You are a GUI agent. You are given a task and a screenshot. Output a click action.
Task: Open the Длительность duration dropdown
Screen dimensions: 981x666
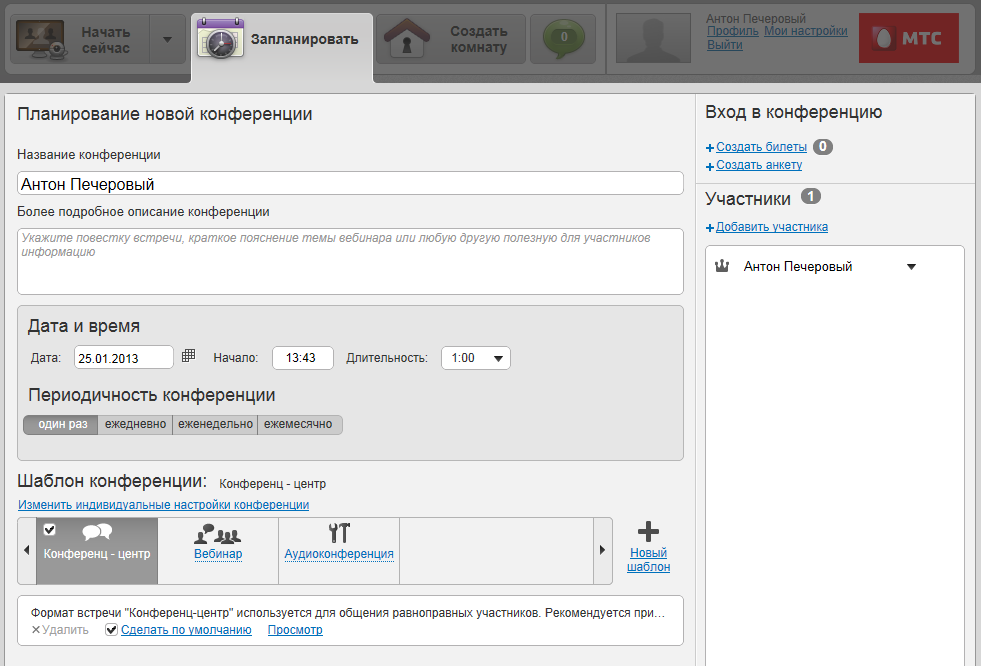[475, 358]
